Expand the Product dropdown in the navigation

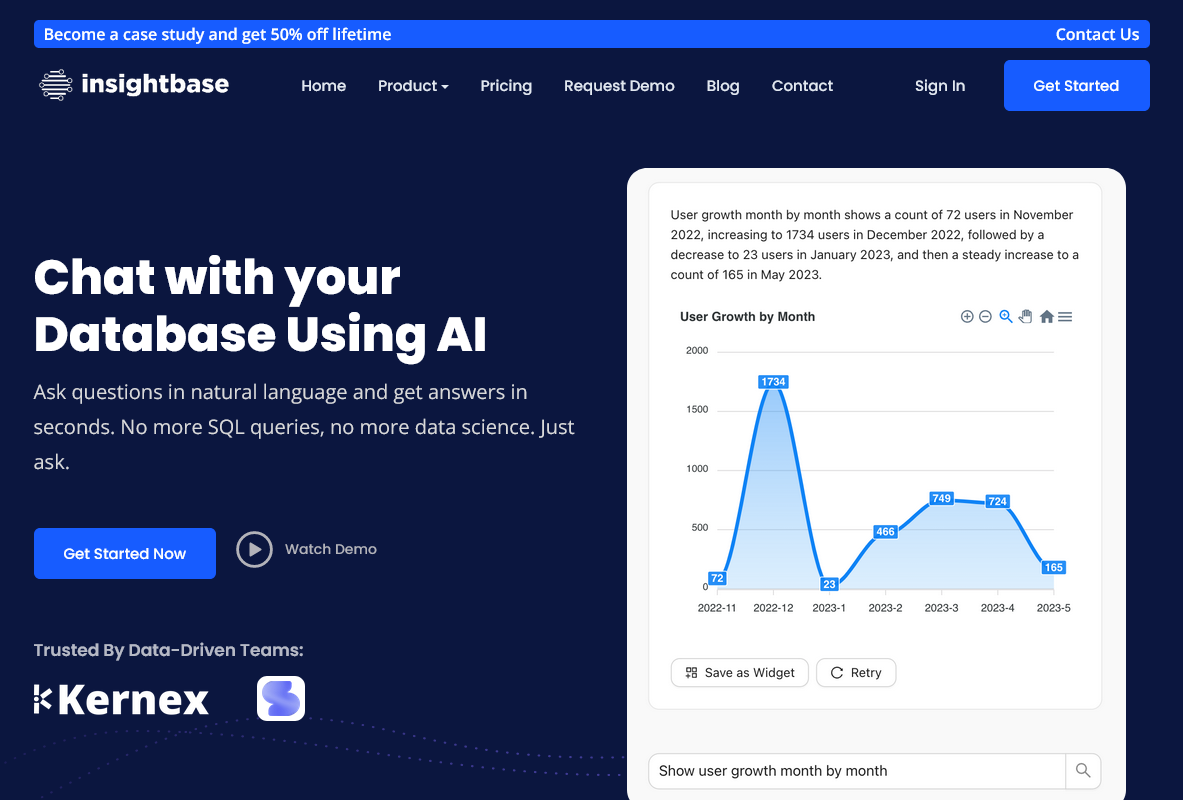(413, 86)
